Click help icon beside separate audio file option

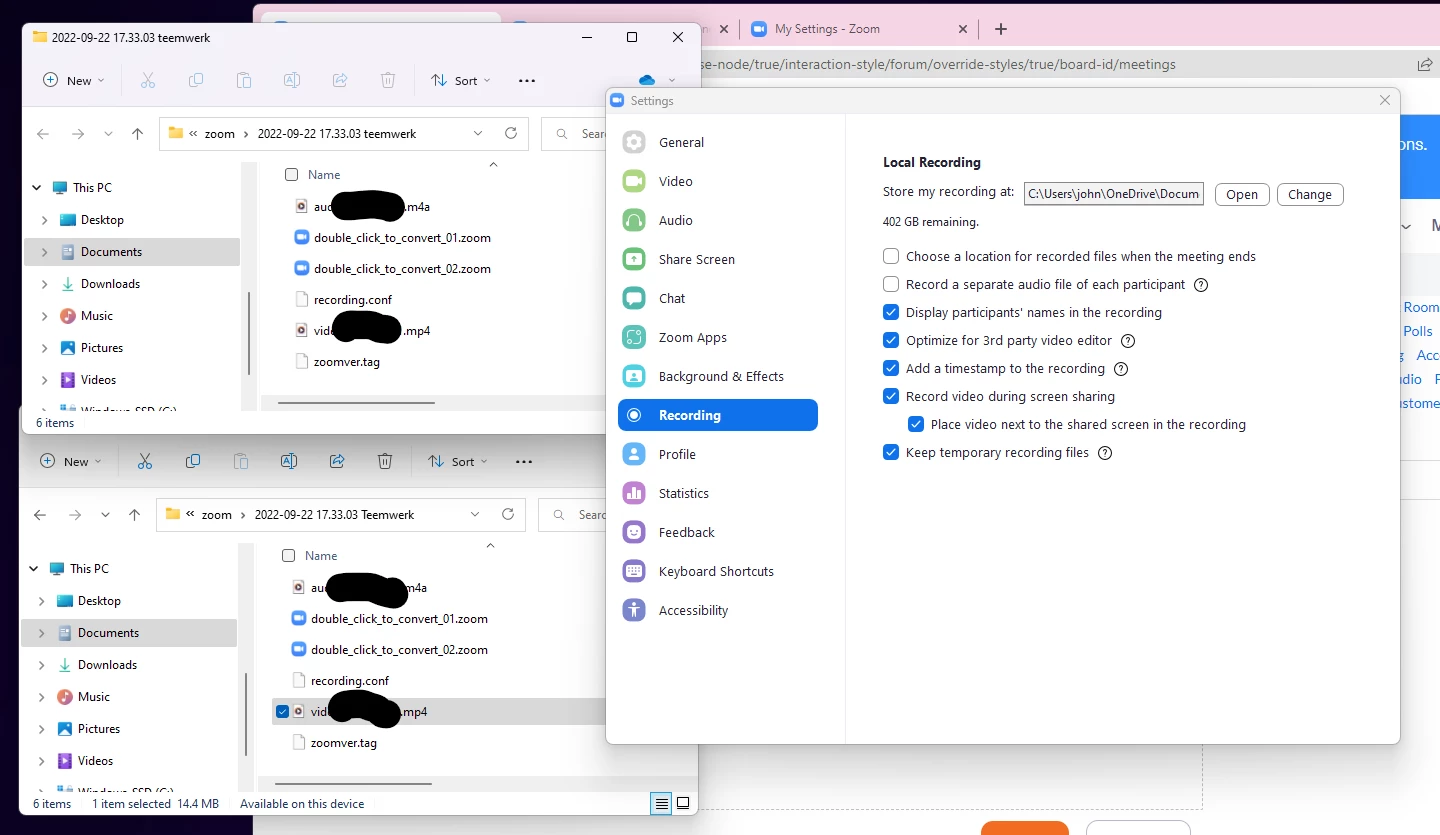pyautogui.click(x=1201, y=284)
